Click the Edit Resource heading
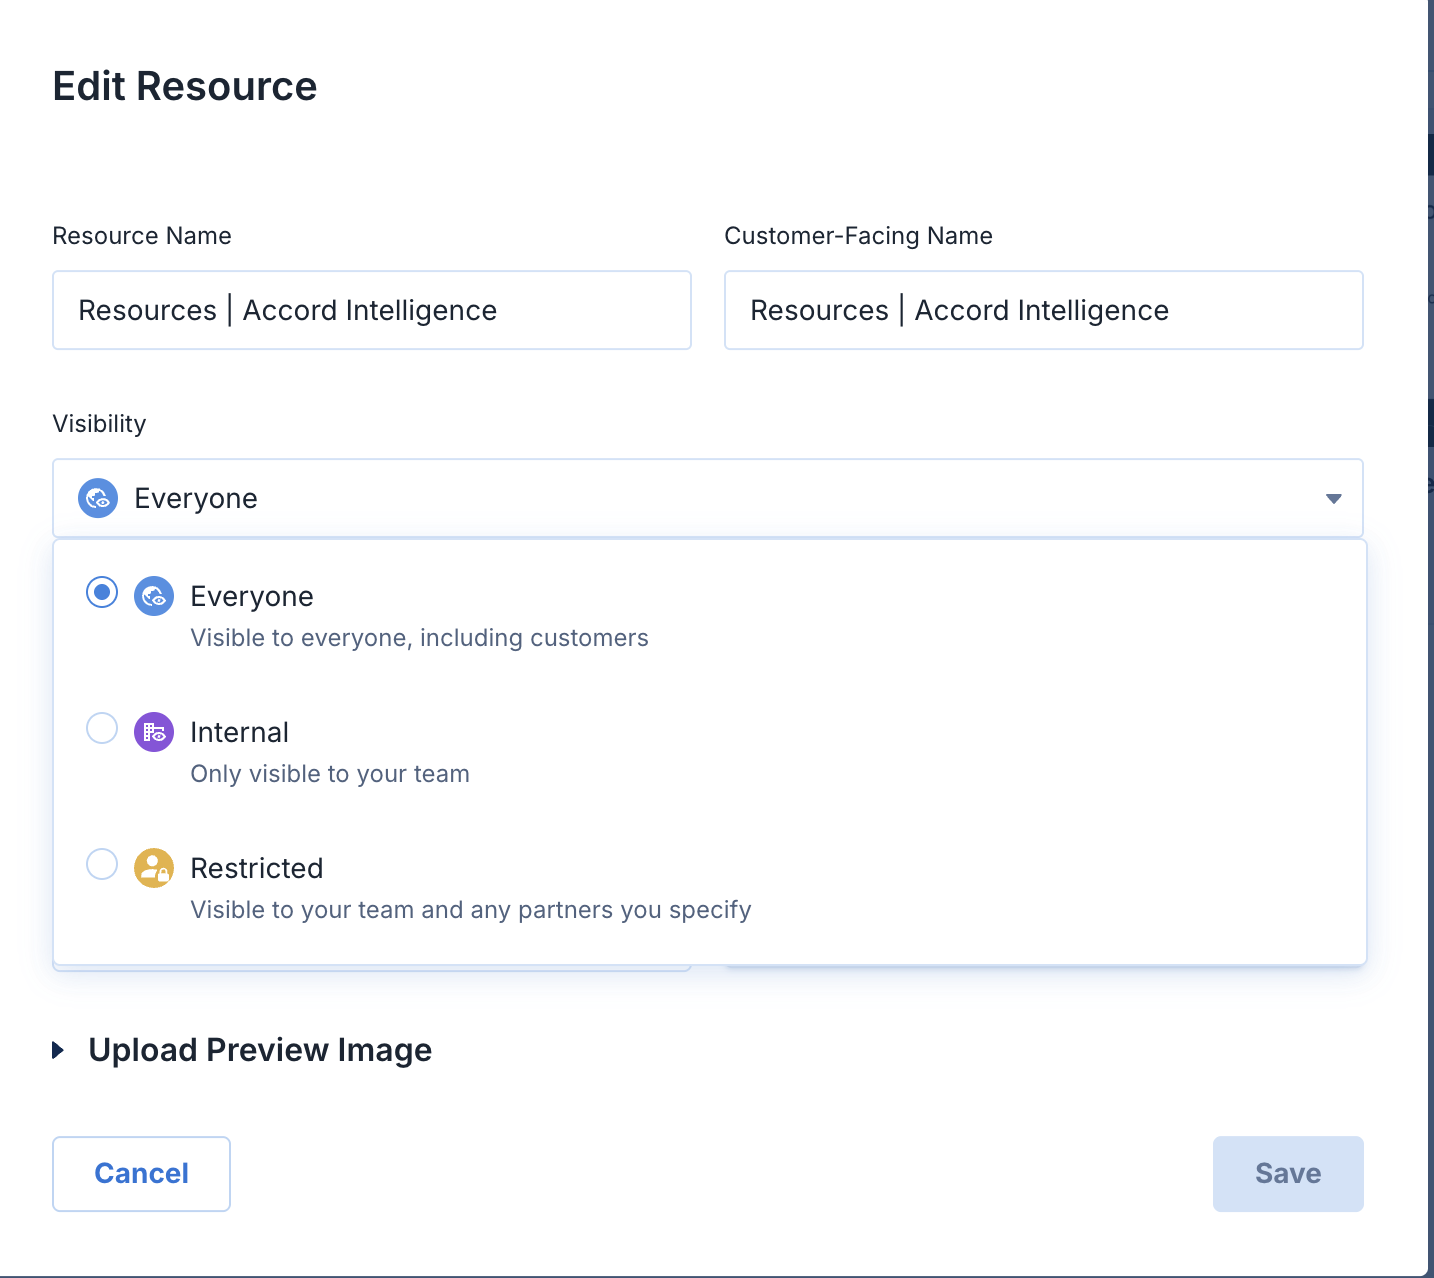This screenshot has height=1278, width=1434. click(185, 87)
